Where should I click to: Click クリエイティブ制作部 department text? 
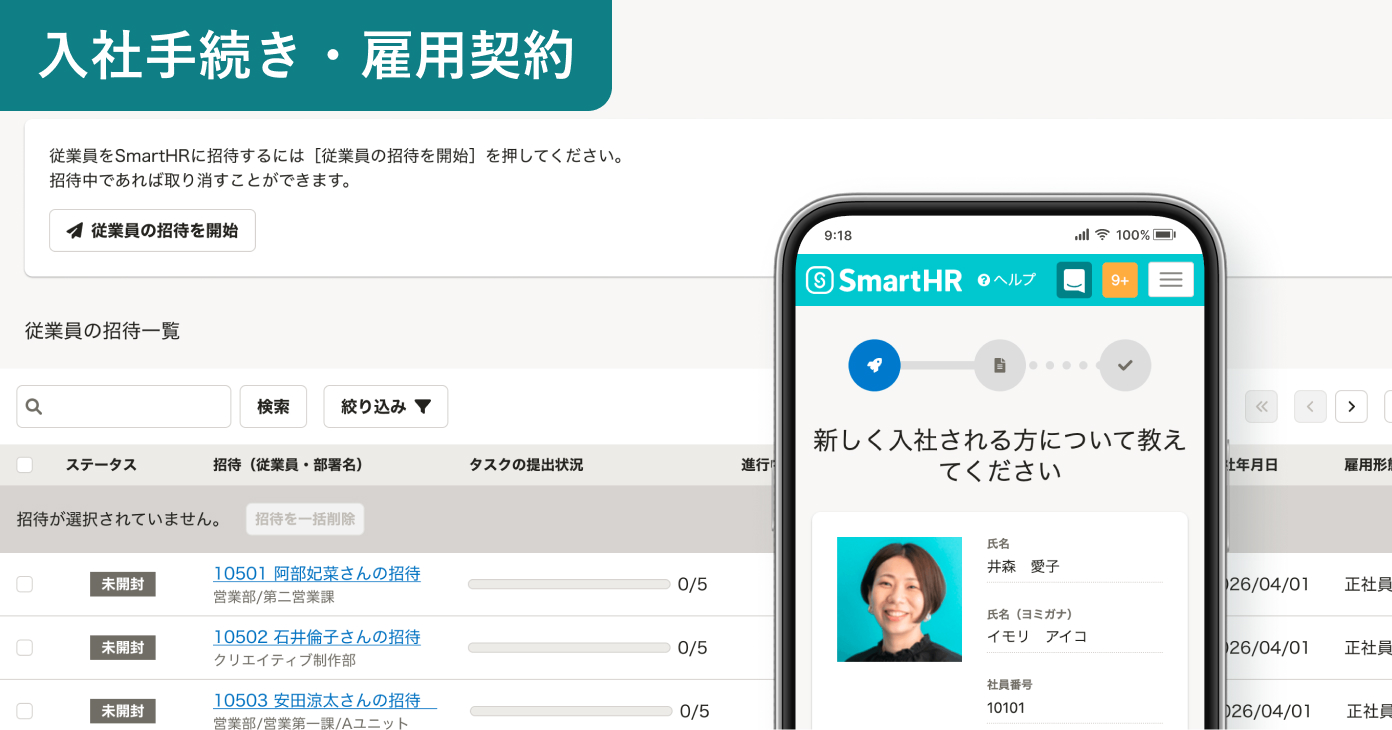click(x=284, y=660)
